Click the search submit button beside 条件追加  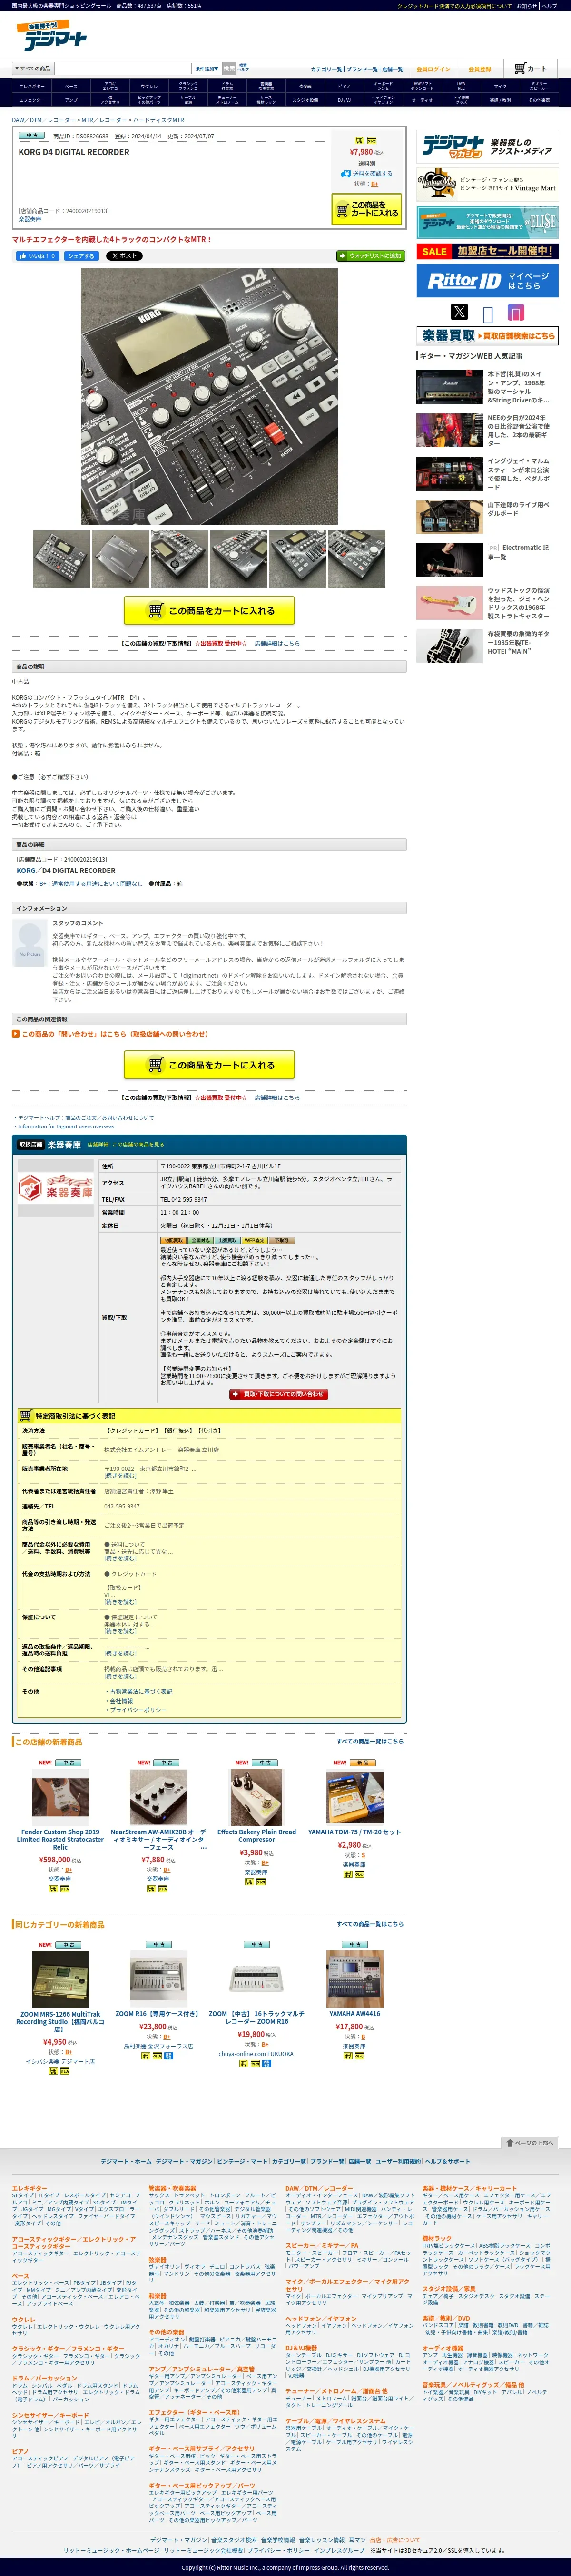click(229, 69)
